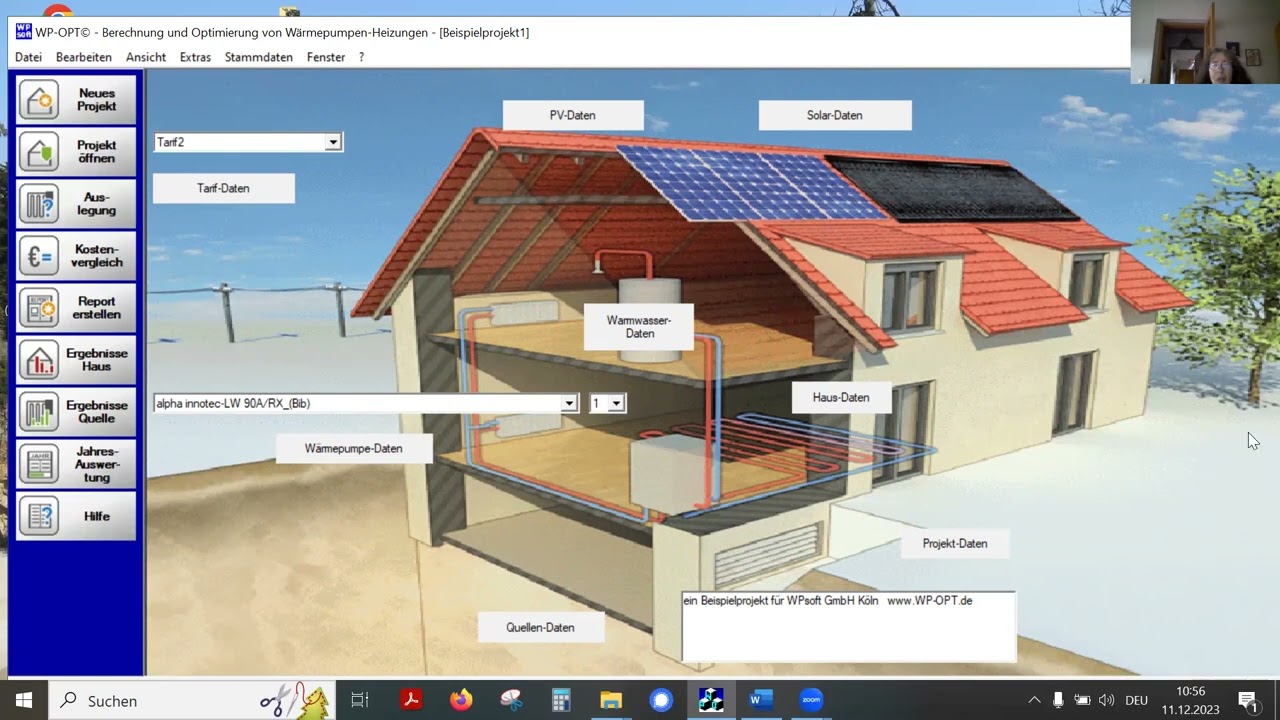Open the Quellen-Daten button
Image resolution: width=1280 pixels, height=720 pixels.
(x=541, y=627)
